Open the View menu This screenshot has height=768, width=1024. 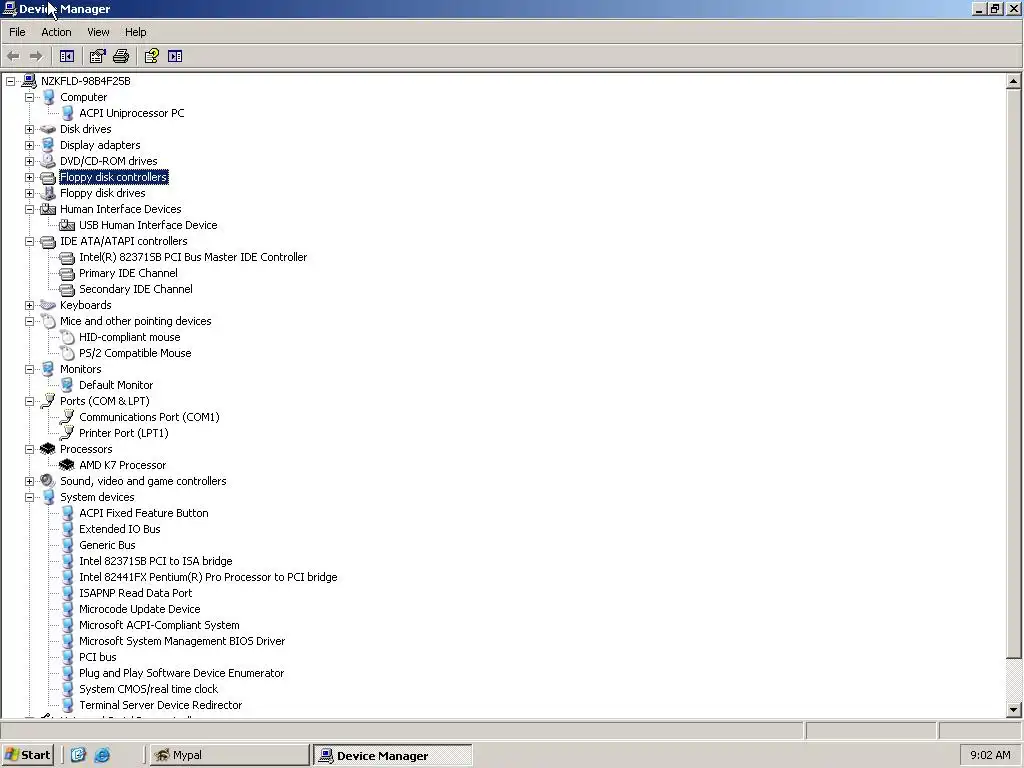click(x=99, y=32)
